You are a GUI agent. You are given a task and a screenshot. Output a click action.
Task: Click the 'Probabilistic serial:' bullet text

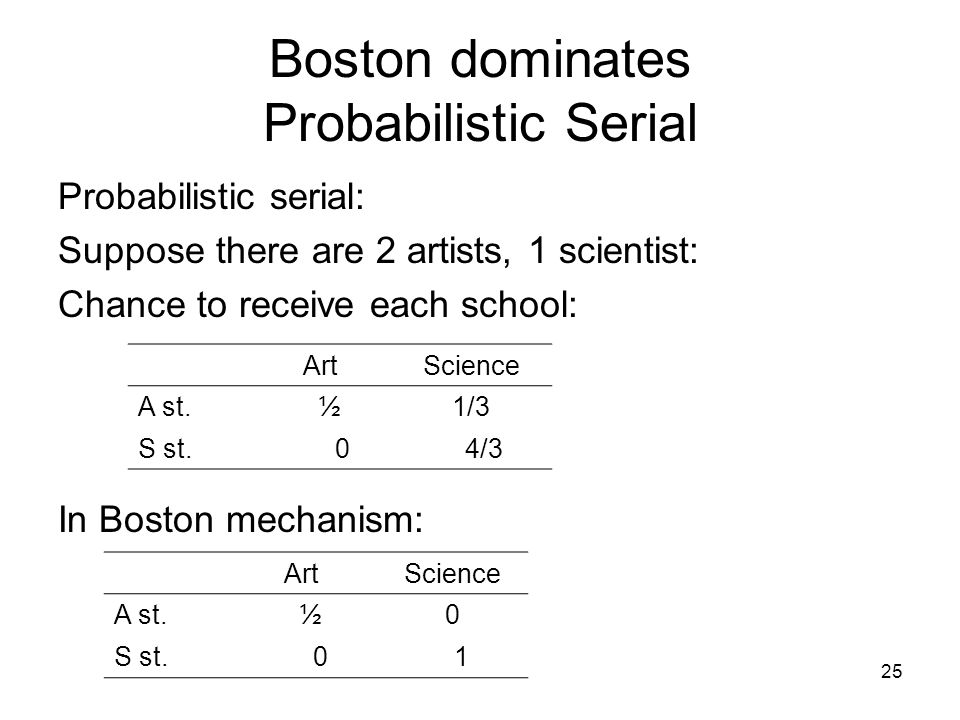click(x=211, y=197)
